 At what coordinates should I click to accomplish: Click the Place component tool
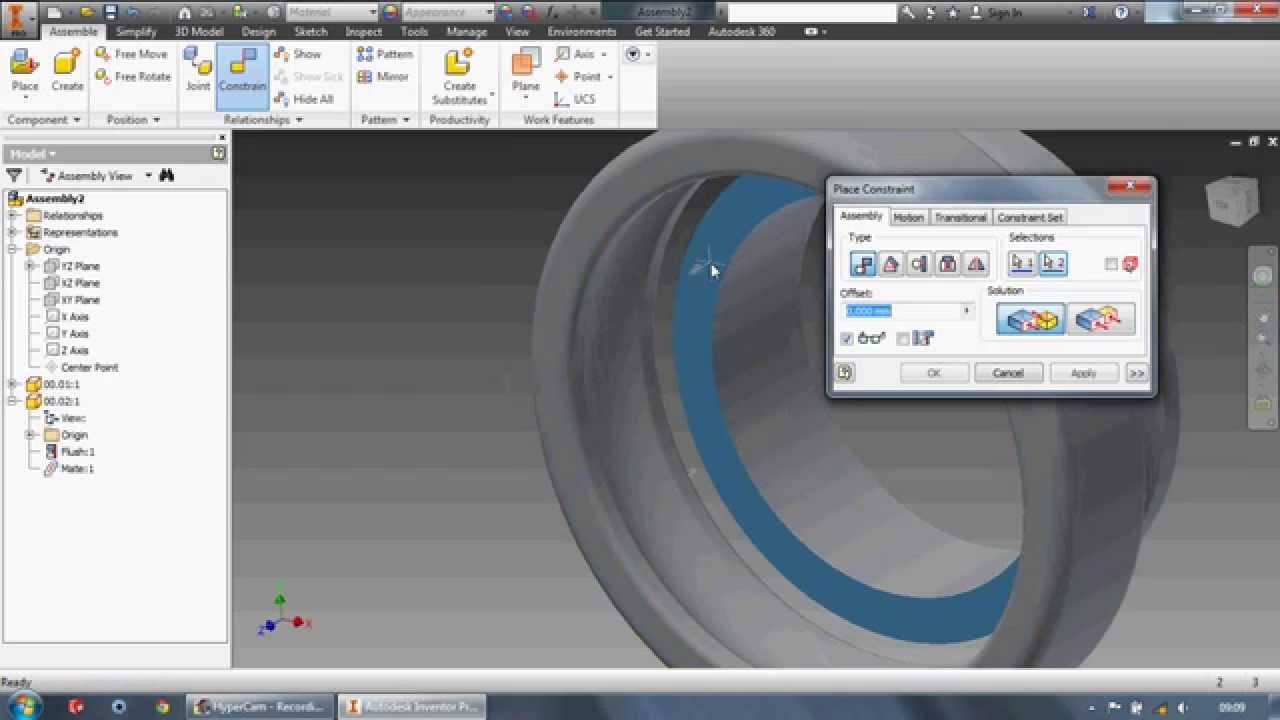coord(25,72)
